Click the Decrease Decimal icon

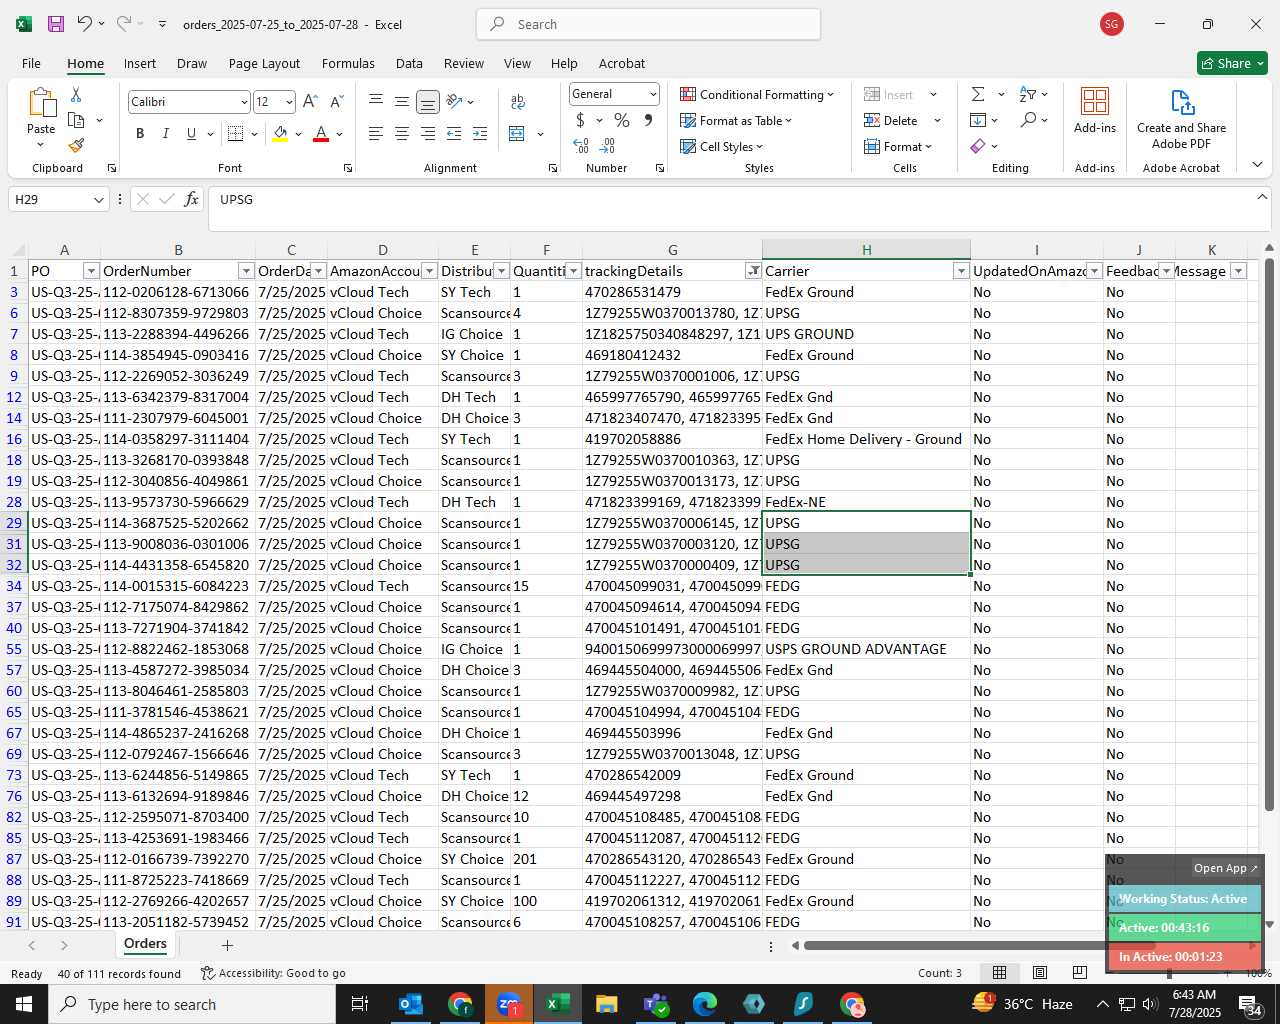[x=608, y=146]
